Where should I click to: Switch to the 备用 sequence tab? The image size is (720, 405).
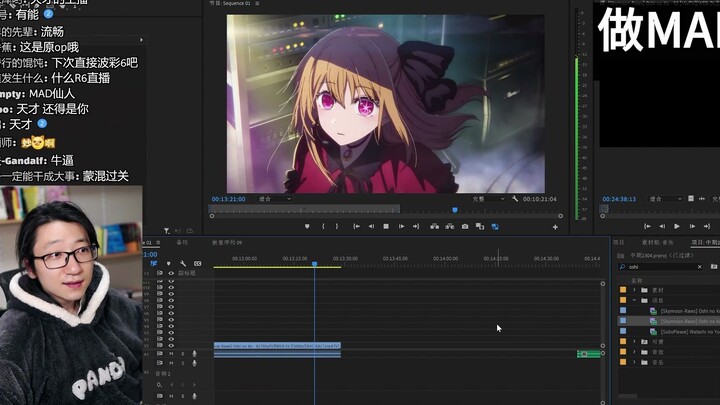click(182, 242)
